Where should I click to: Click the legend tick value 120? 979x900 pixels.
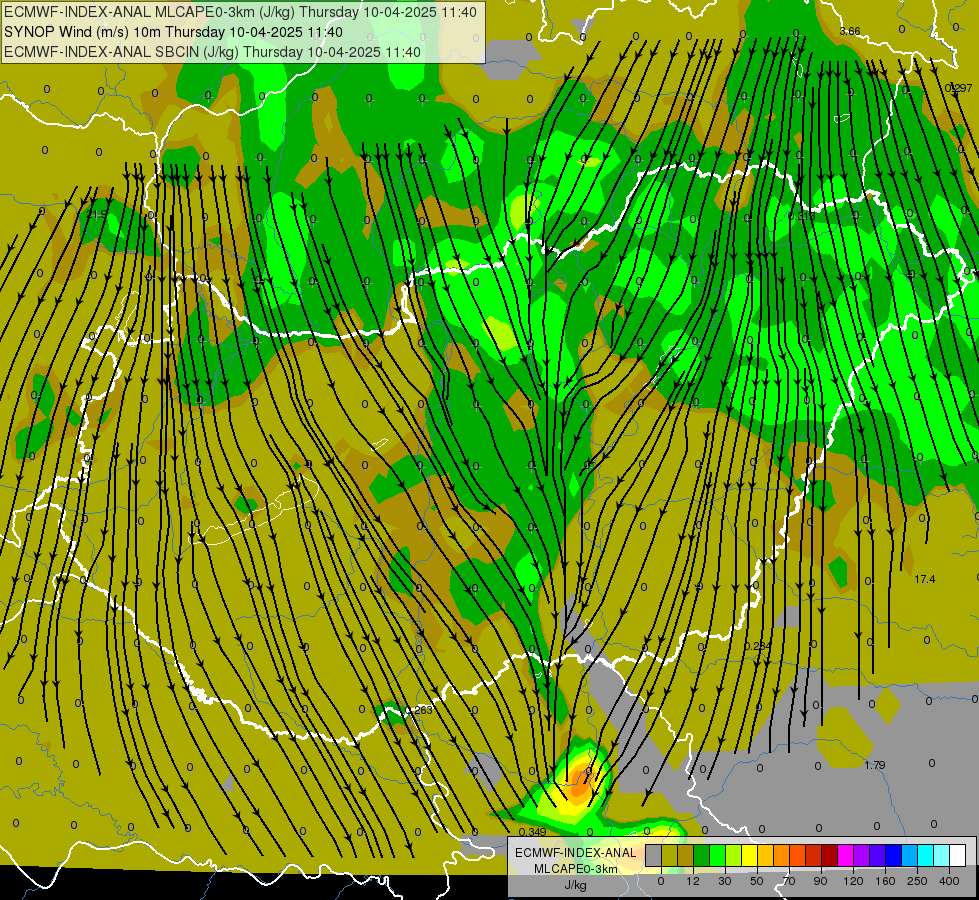coord(853,881)
